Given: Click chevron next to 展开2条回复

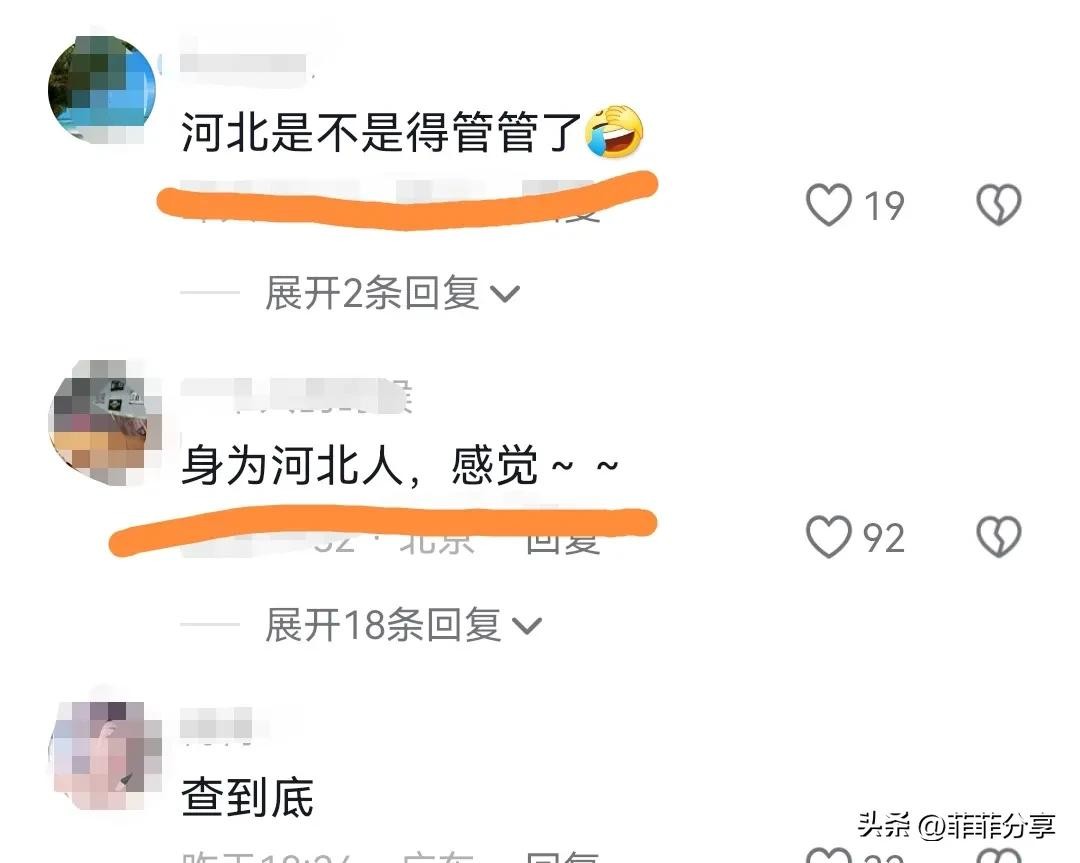Looking at the screenshot, I should click(505, 294).
